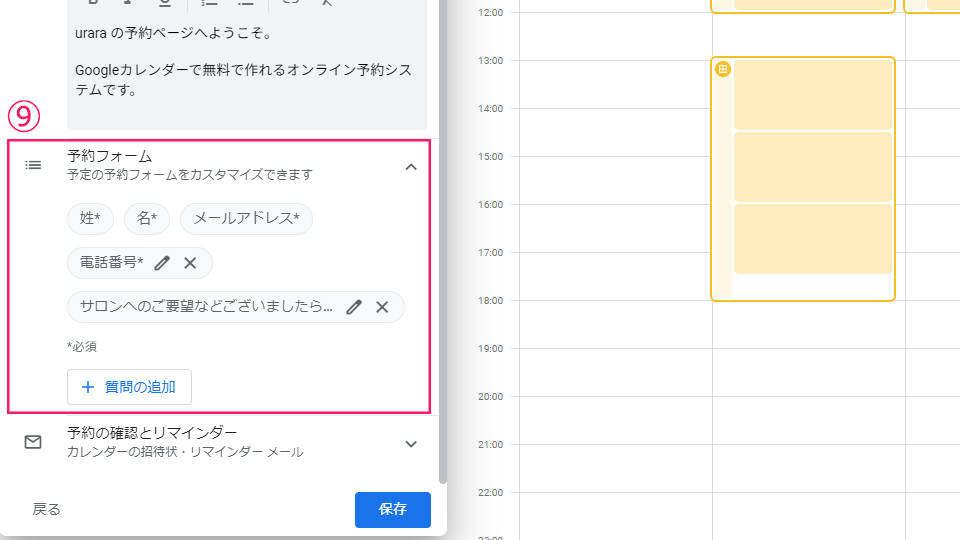Click the 予約フォーム list icon
This screenshot has height=540, width=960.
click(33, 165)
